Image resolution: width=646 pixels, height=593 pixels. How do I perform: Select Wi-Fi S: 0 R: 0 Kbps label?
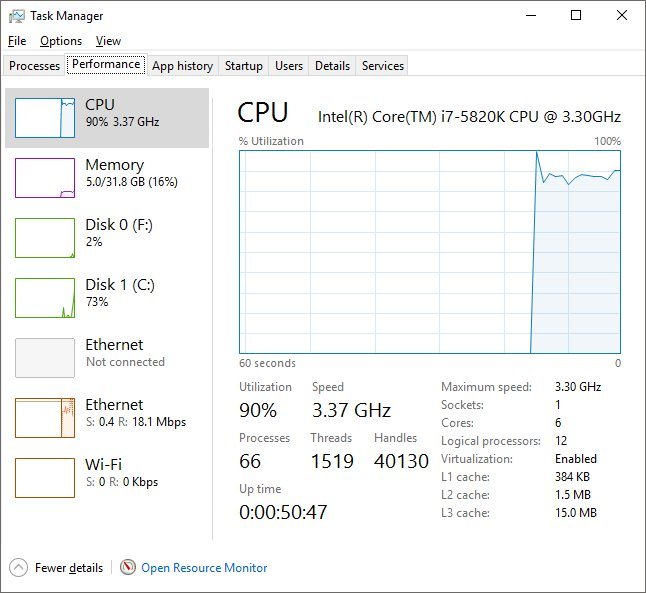[122, 473]
